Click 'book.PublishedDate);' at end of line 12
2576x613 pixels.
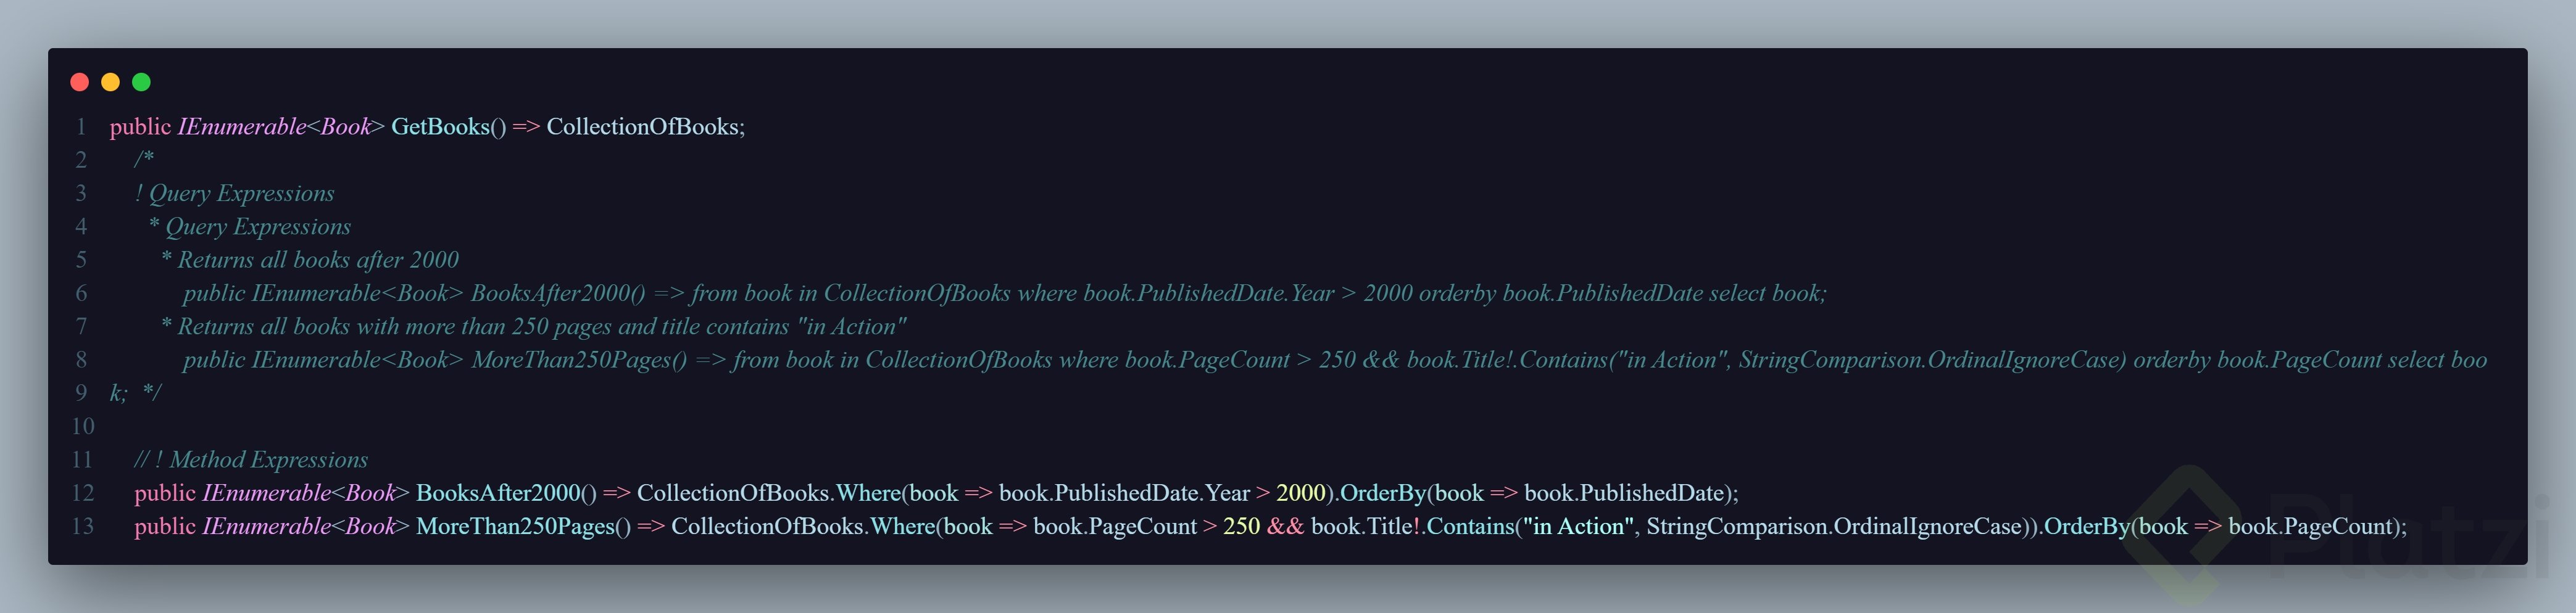coord(1631,493)
